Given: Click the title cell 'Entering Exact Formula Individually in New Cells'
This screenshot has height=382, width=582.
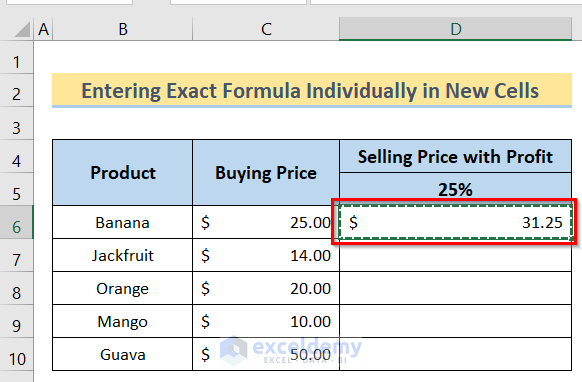Looking at the screenshot, I should [x=312, y=90].
